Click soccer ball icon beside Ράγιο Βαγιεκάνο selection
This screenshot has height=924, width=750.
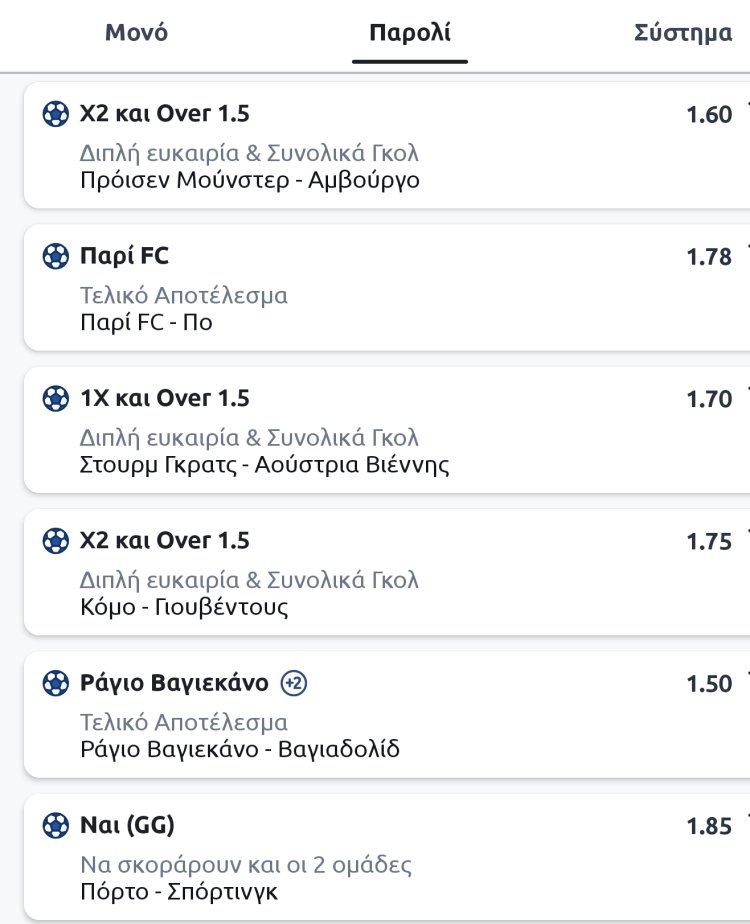pos(56,684)
